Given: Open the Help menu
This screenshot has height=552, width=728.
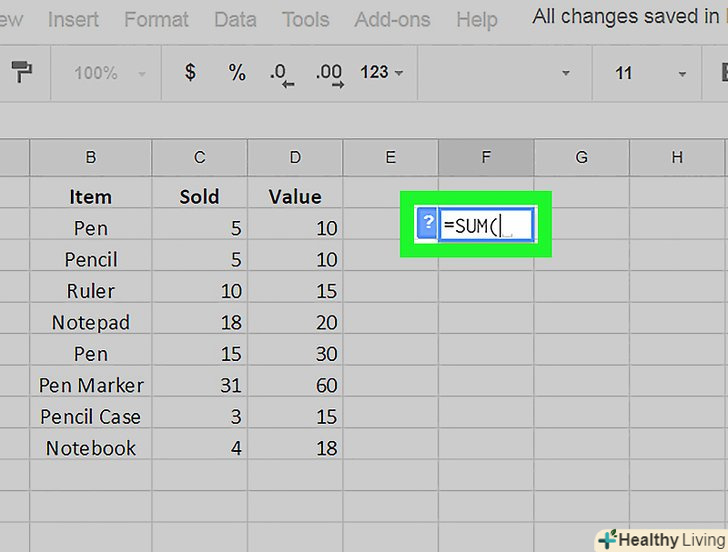Looking at the screenshot, I should click(476, 19).
